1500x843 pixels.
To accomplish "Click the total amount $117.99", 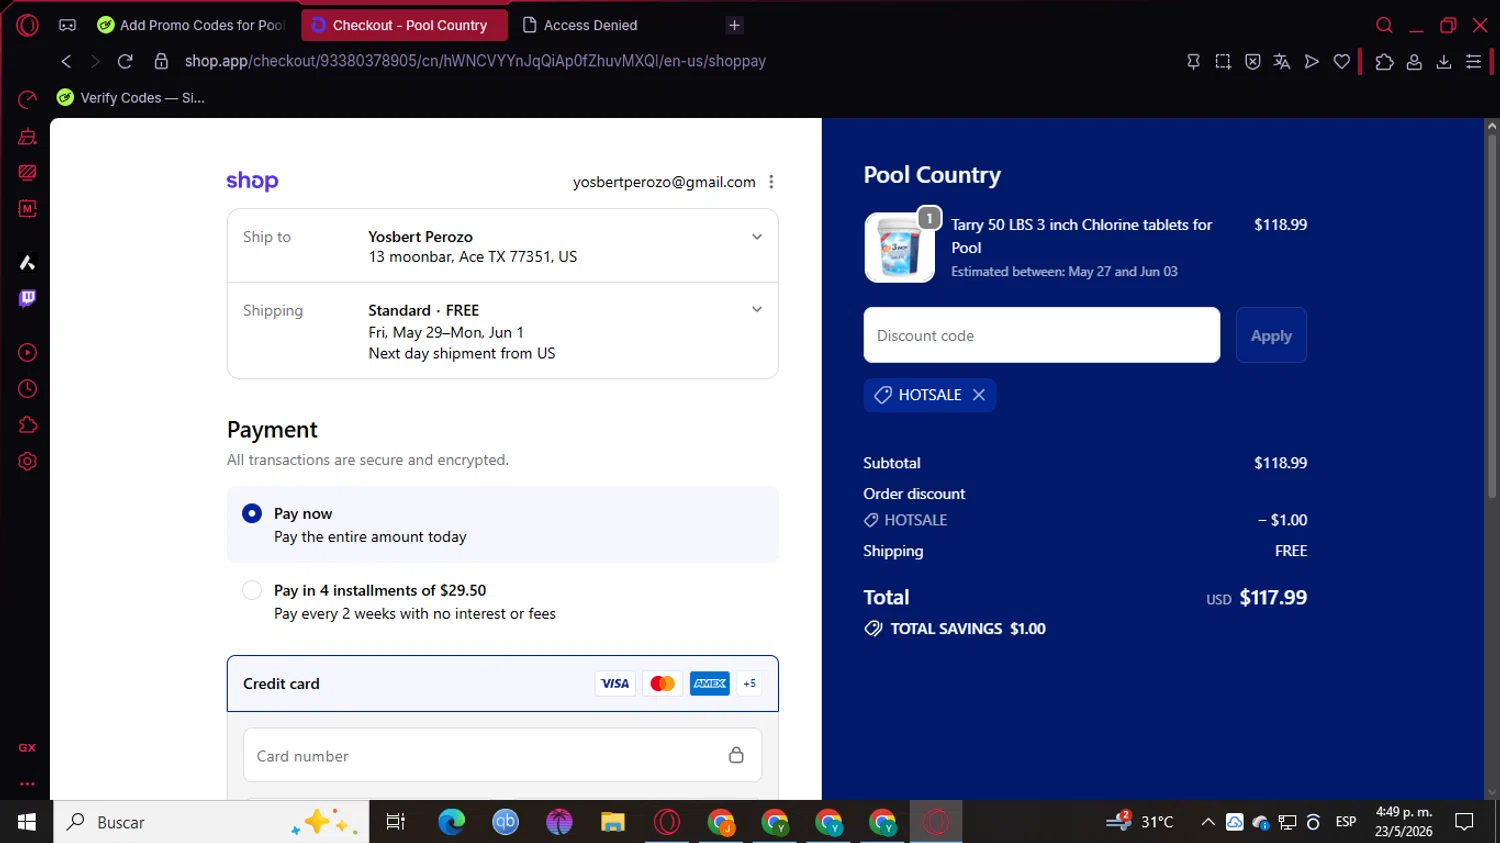I will point(1273,598).
